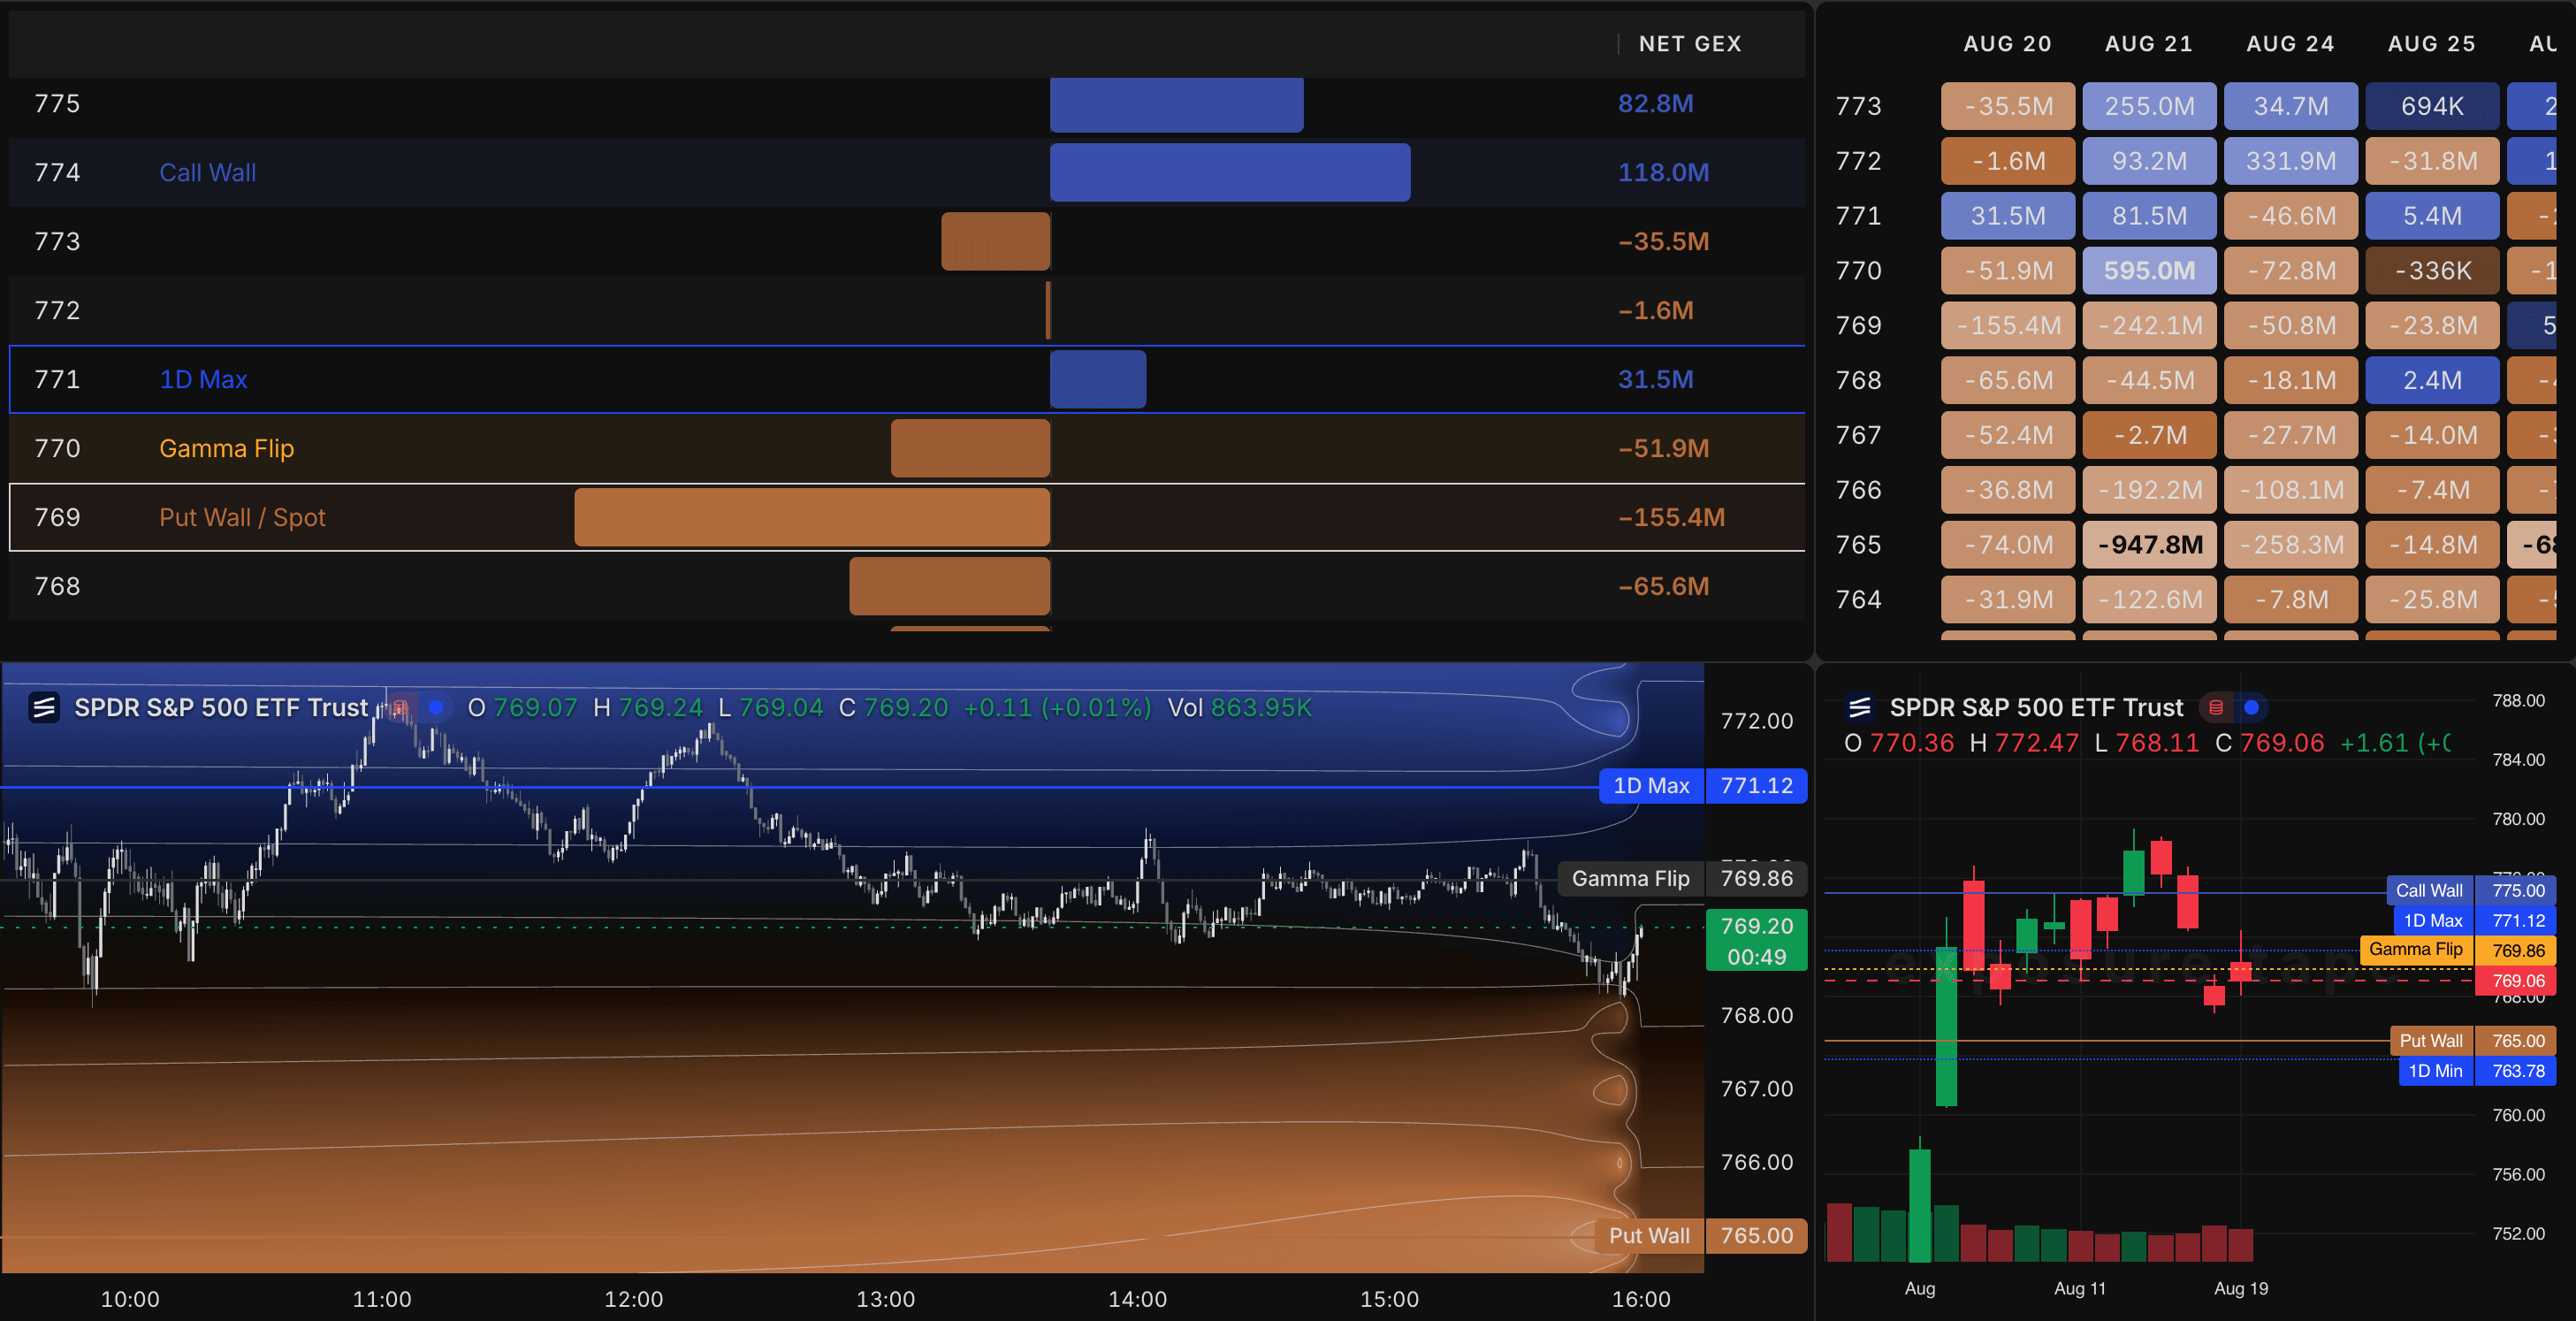
Task: Click the 331.9M heatmap cell
Action: (2291, 161)
